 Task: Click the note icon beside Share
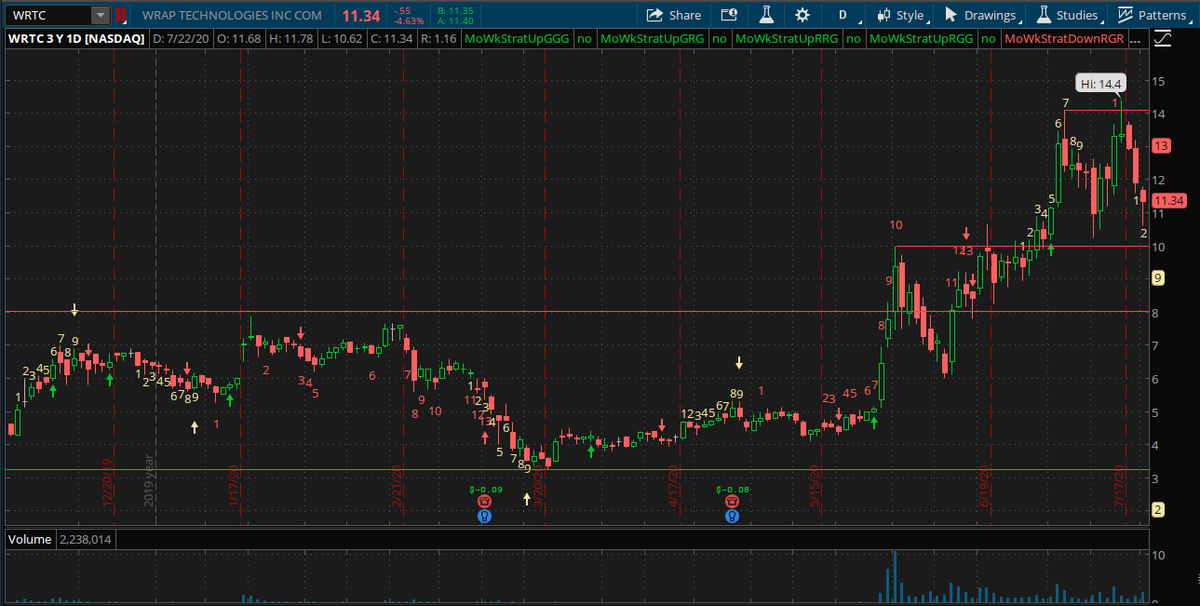[x=728, y=15]
